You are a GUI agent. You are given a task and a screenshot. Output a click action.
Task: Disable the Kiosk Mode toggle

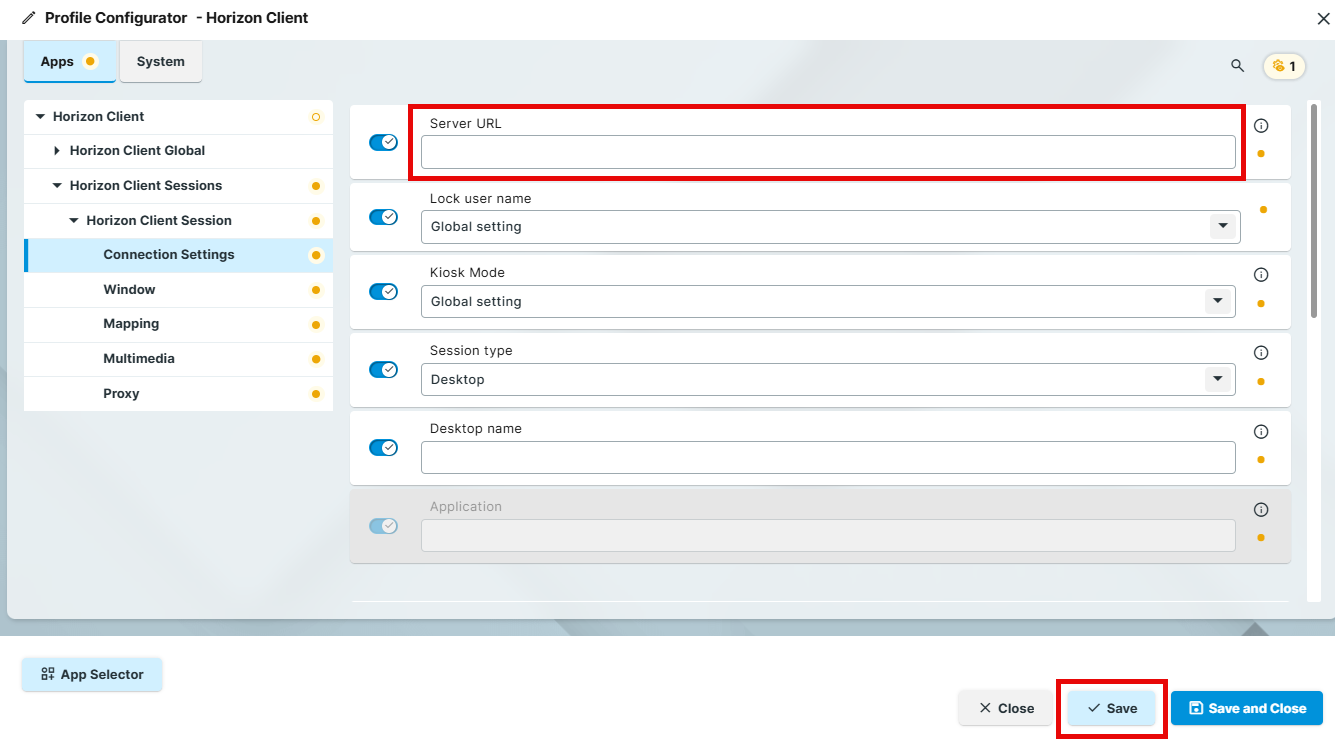[x=383, y=290]
